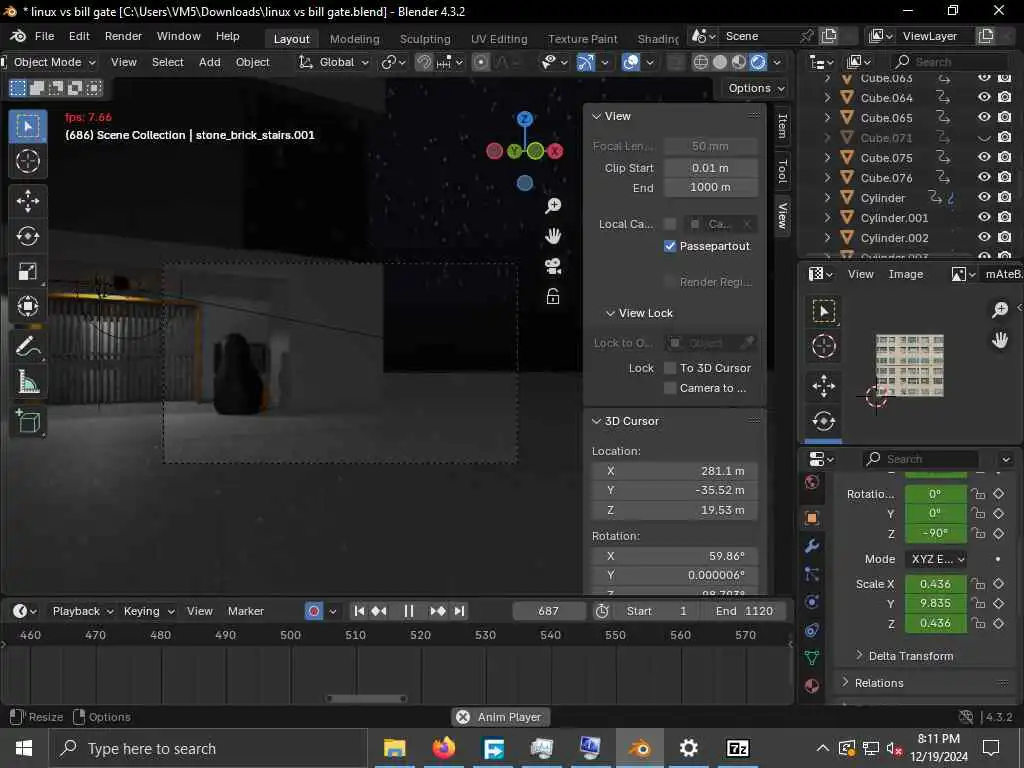Screen dimensions: 1024x768
Task: Select the Measure tool
Action: tap(27, 381)
